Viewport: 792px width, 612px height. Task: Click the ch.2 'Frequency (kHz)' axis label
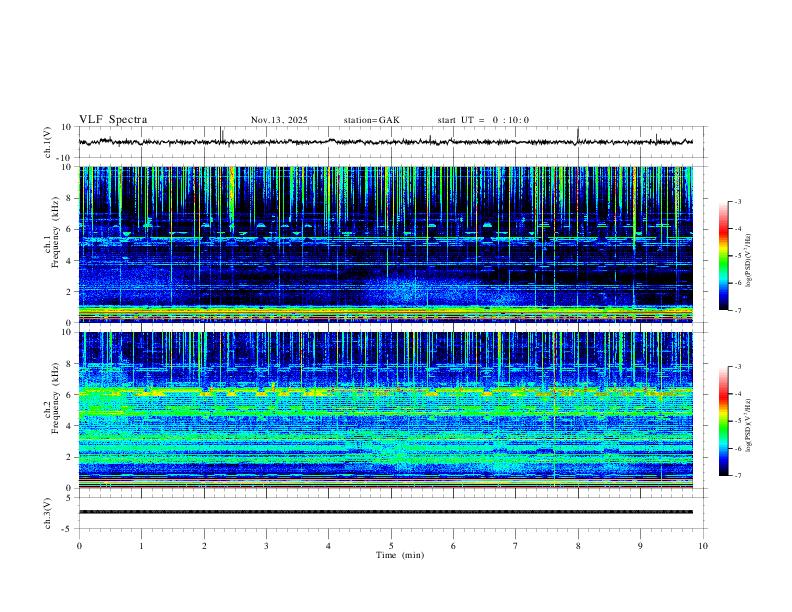click(55, 398)
